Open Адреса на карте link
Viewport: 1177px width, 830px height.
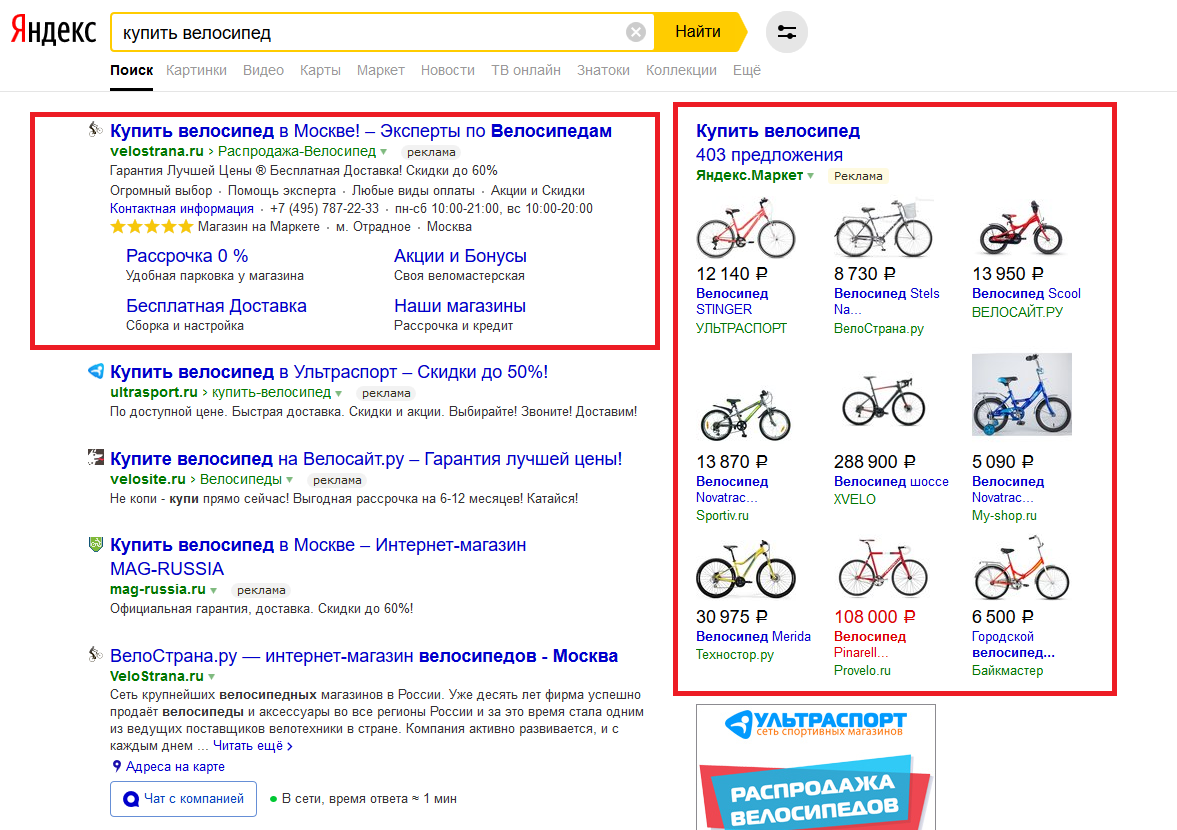175,766
